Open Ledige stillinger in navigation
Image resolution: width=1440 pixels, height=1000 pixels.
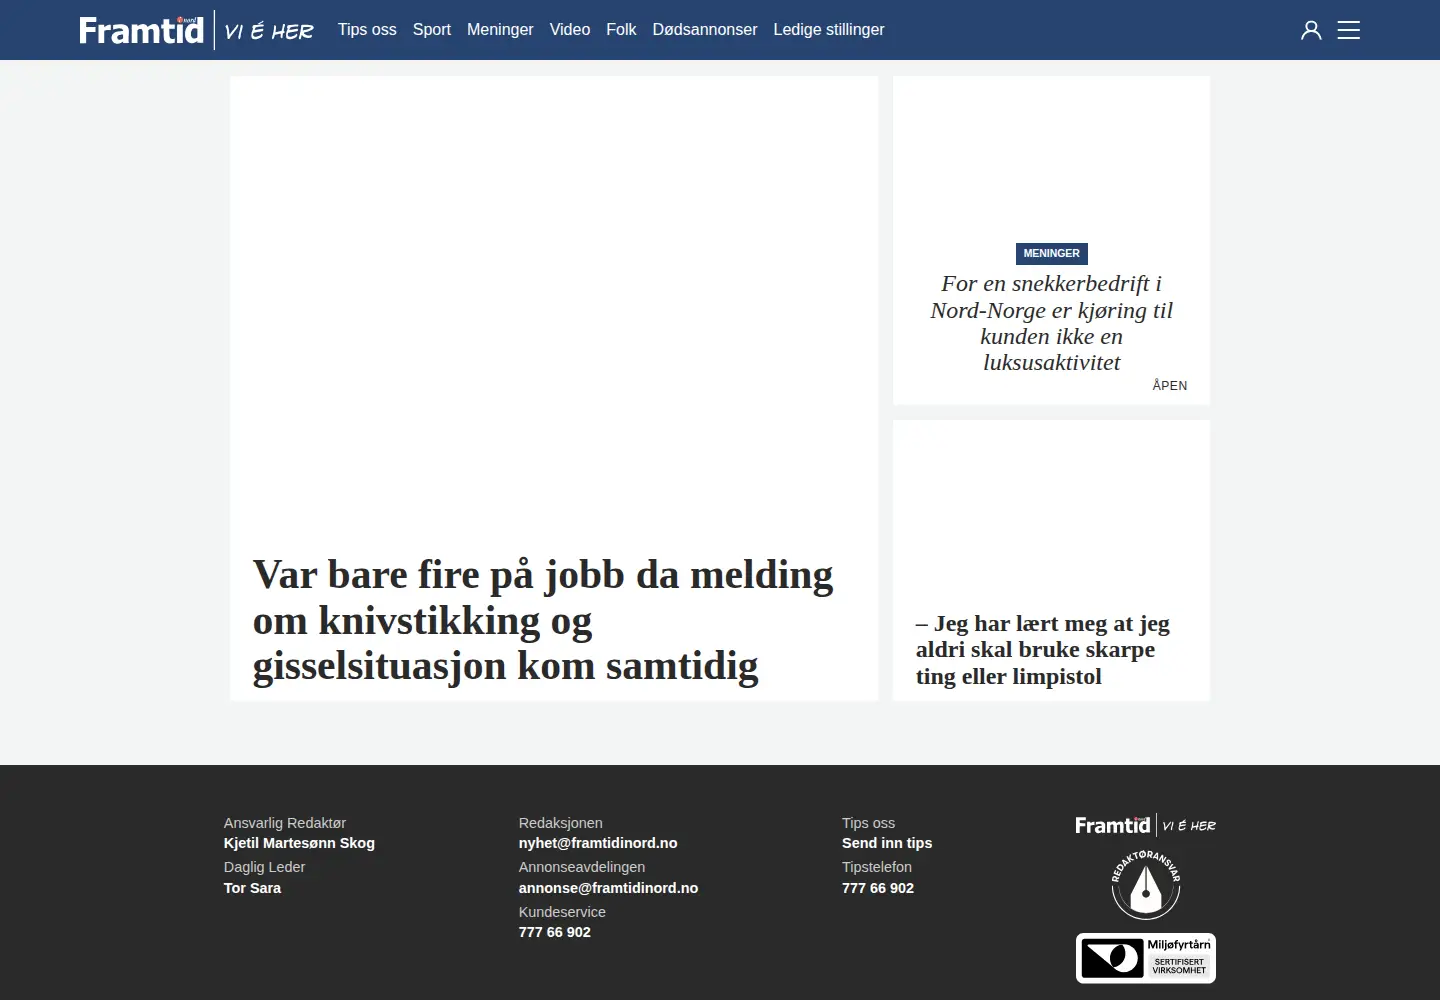[829, 30]
